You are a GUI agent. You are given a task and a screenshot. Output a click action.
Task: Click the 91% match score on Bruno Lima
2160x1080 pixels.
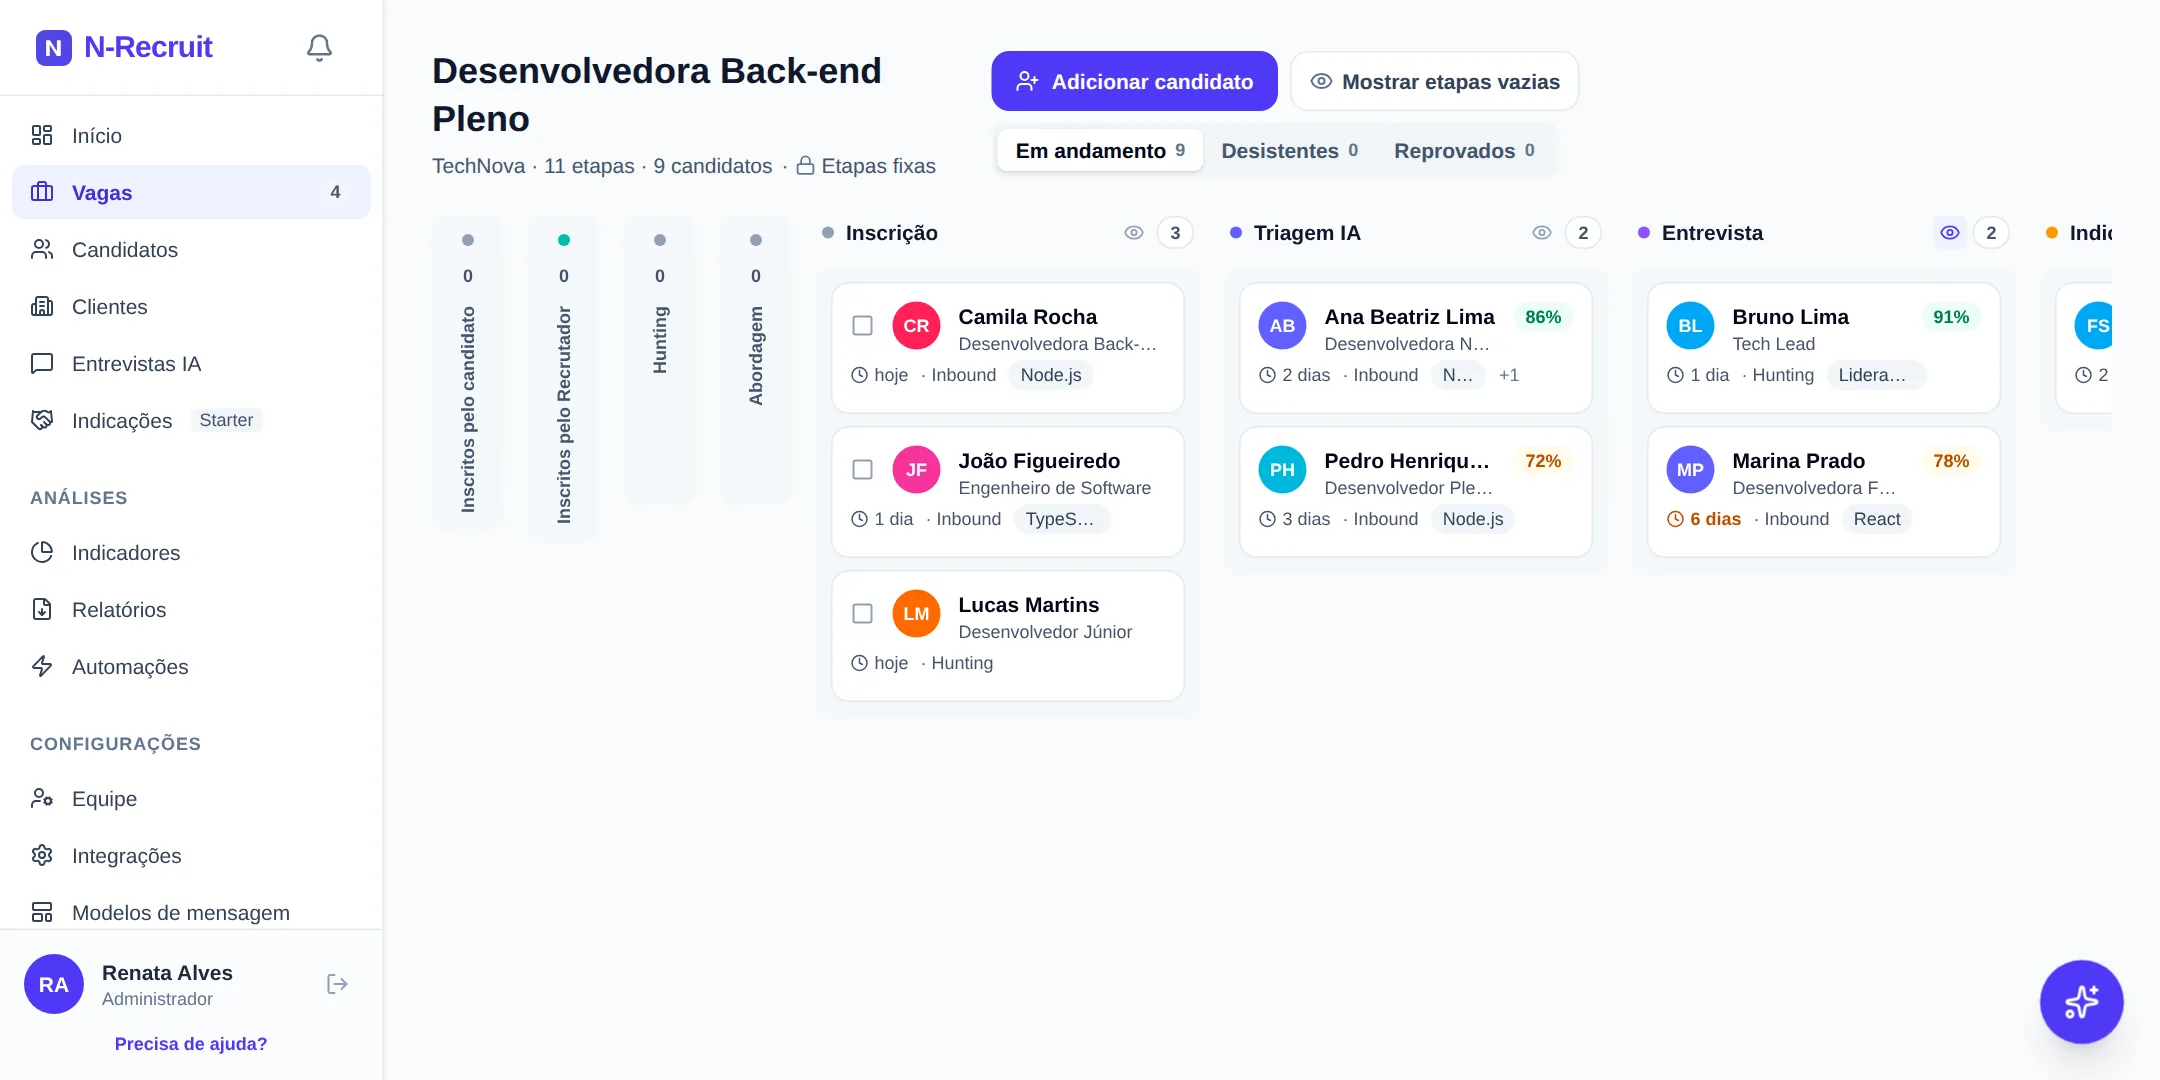[1950, 317]
